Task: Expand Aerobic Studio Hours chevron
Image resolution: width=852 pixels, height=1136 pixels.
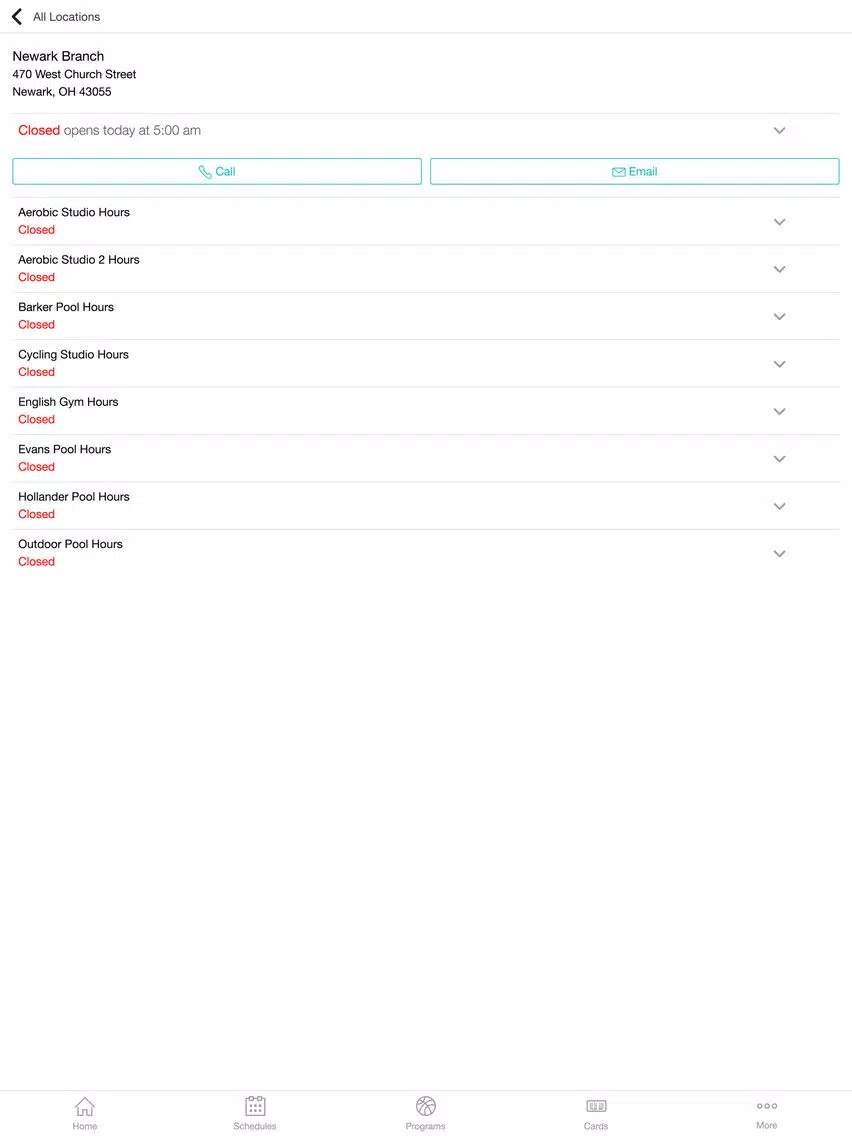Action: point(780,222)
